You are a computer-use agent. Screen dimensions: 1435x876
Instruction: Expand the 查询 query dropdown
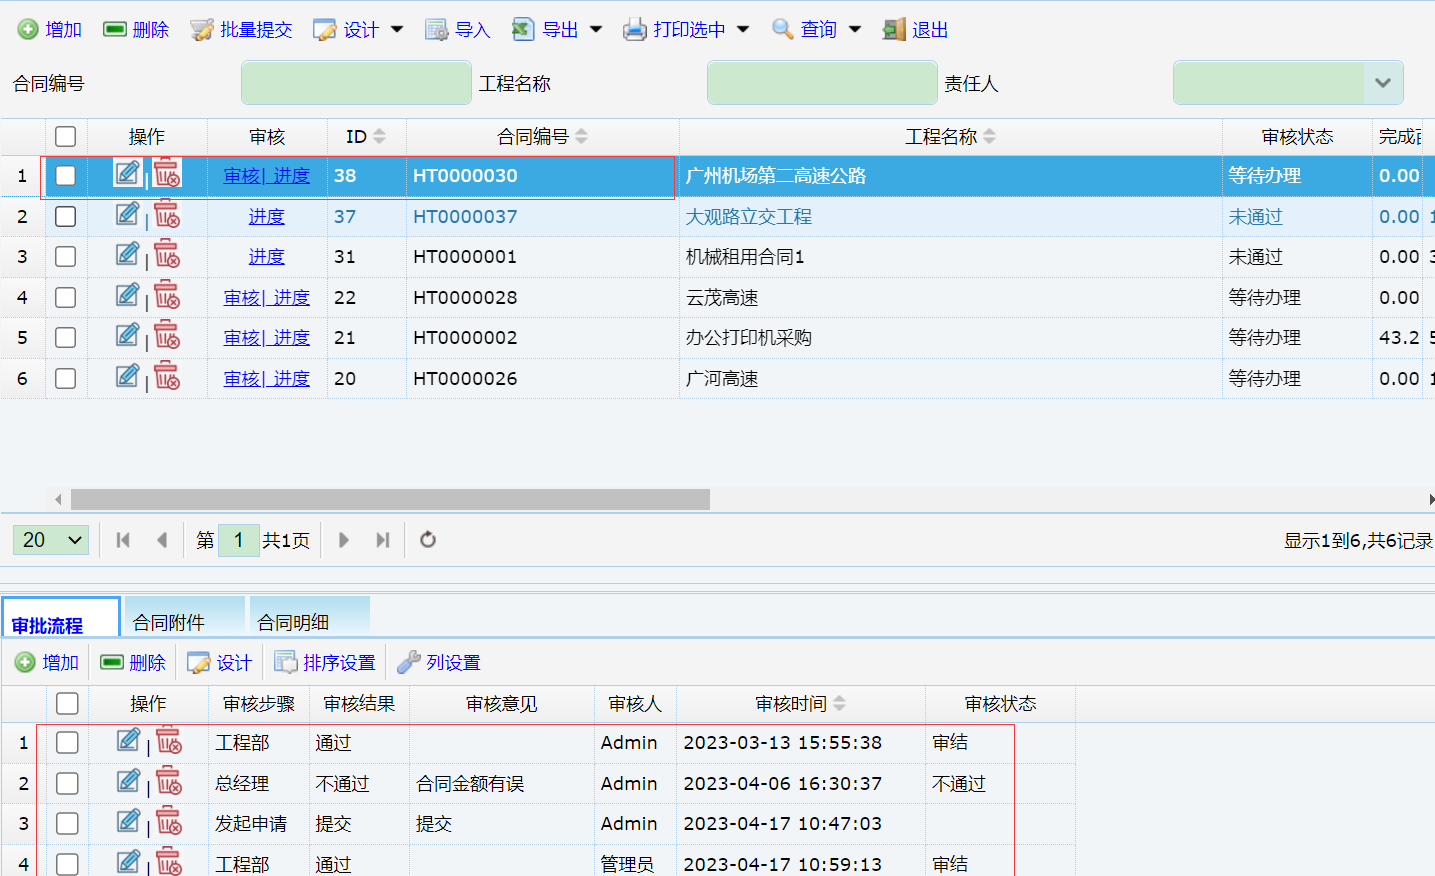pyautogui.click(x=855, y=30)
